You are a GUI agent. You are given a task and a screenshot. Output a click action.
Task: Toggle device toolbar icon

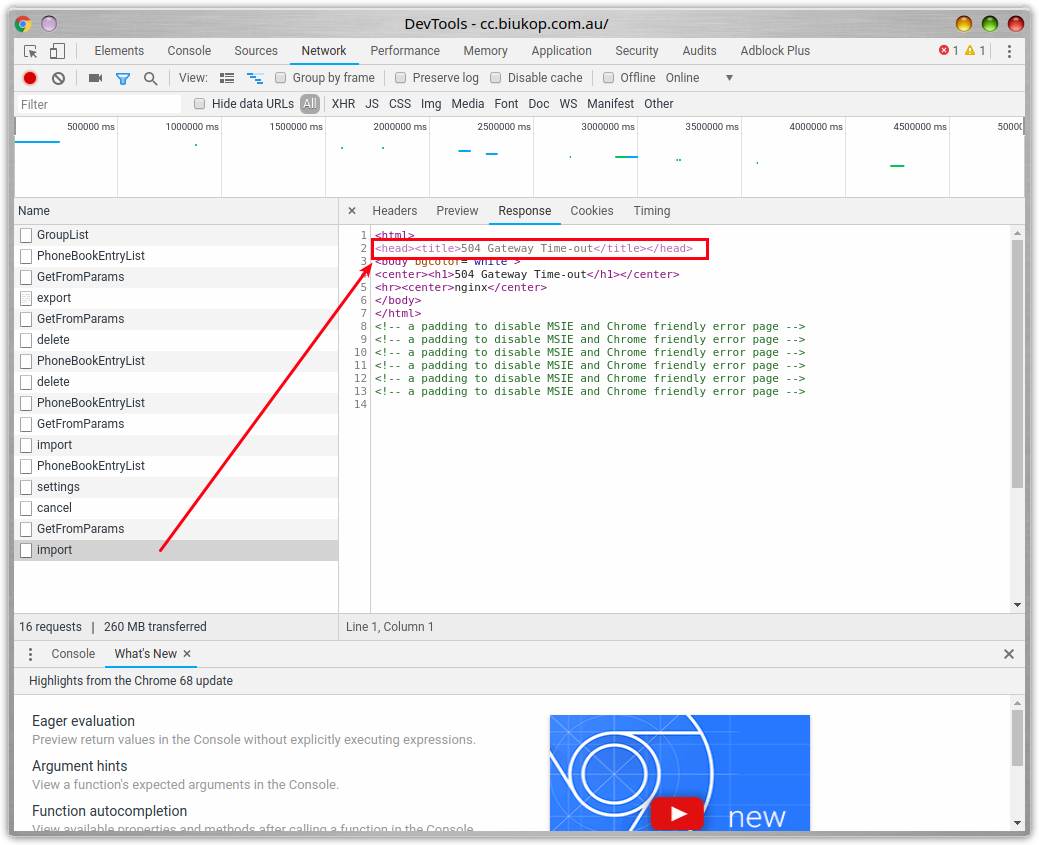[57, 51]
